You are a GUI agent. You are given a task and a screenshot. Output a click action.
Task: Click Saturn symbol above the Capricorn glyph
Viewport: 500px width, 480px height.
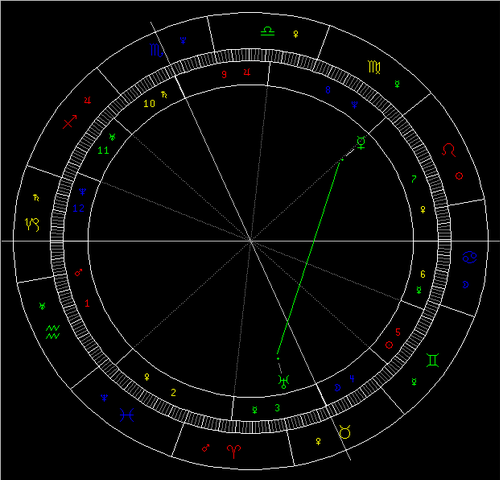36,198
